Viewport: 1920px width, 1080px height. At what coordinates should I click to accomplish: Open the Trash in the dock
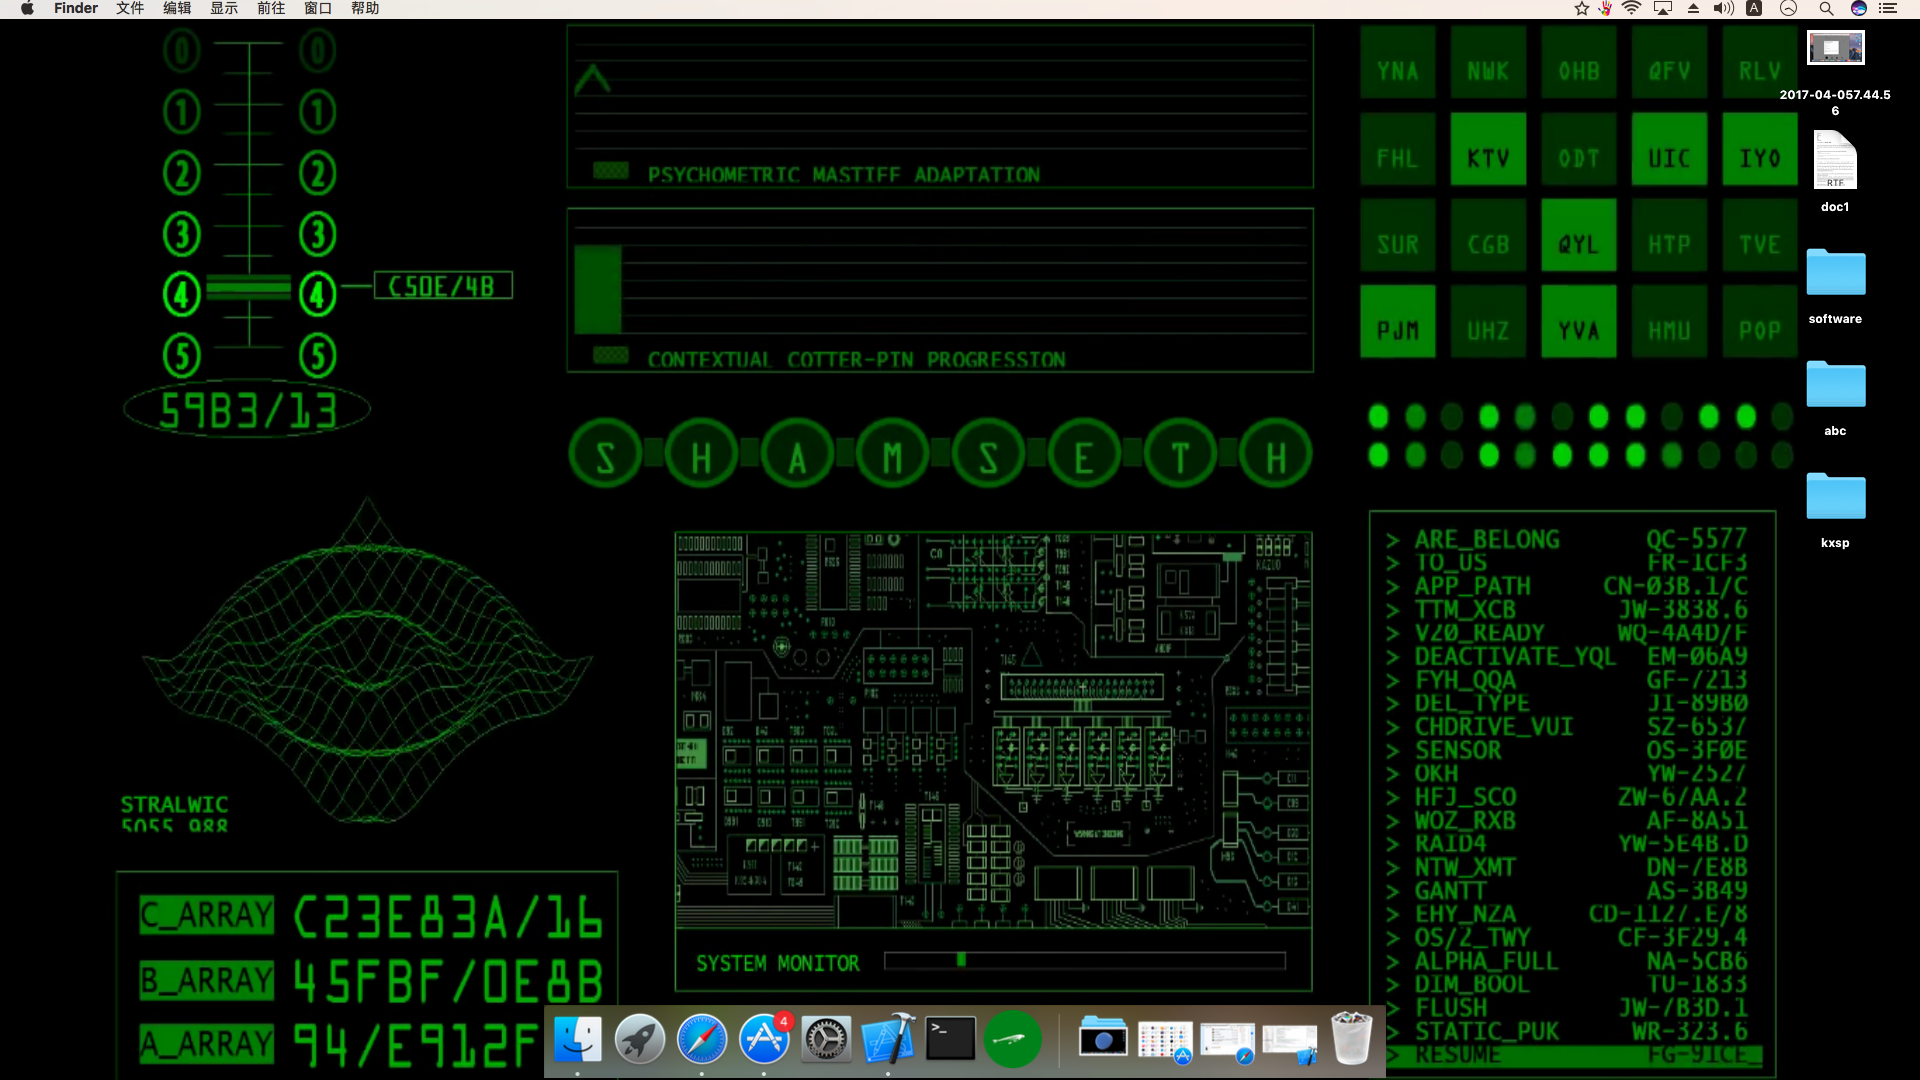pos(1351,1039)
